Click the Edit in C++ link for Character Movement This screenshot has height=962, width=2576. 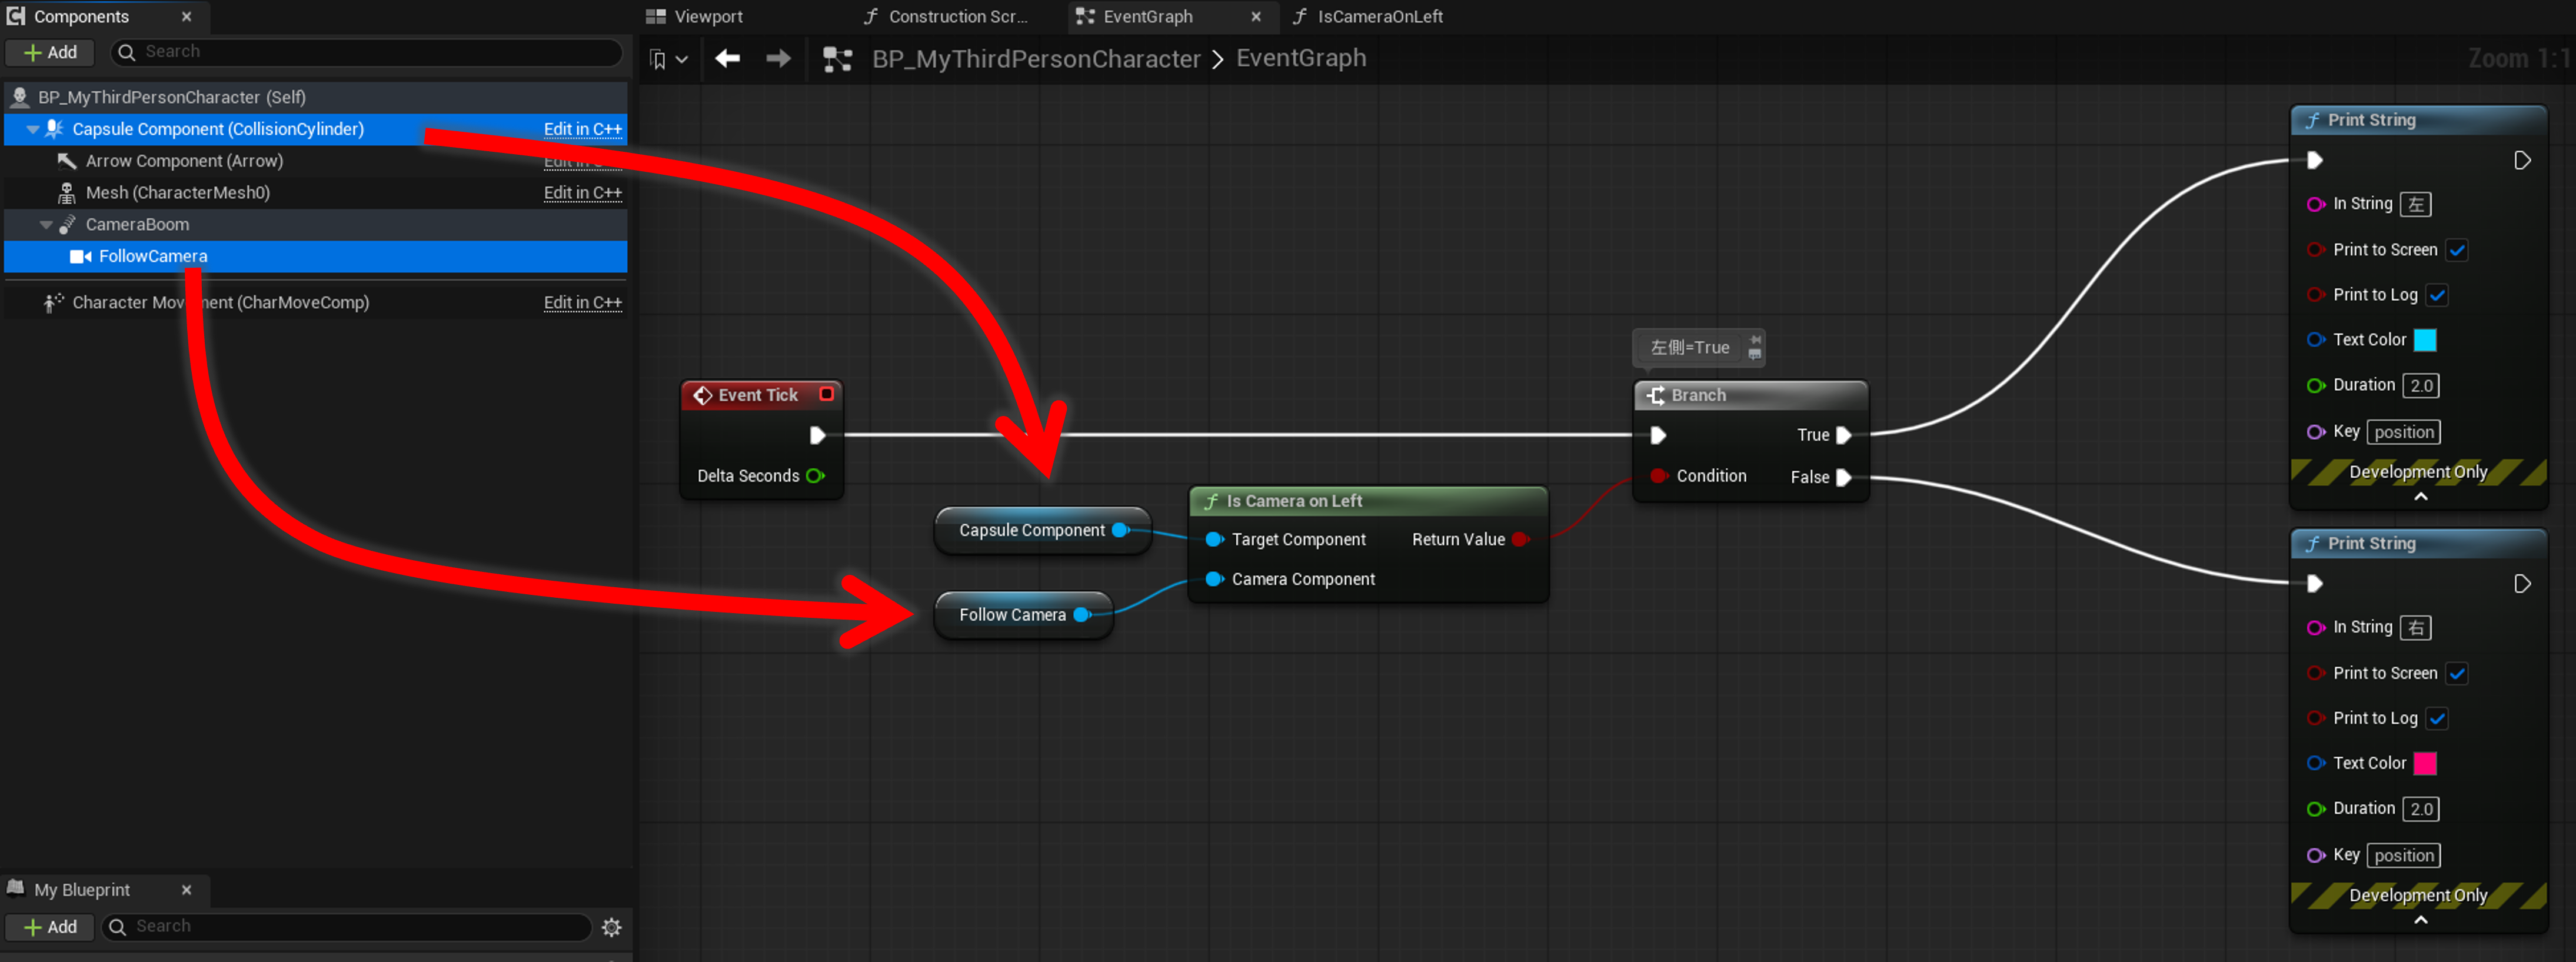tap(582, 302)
